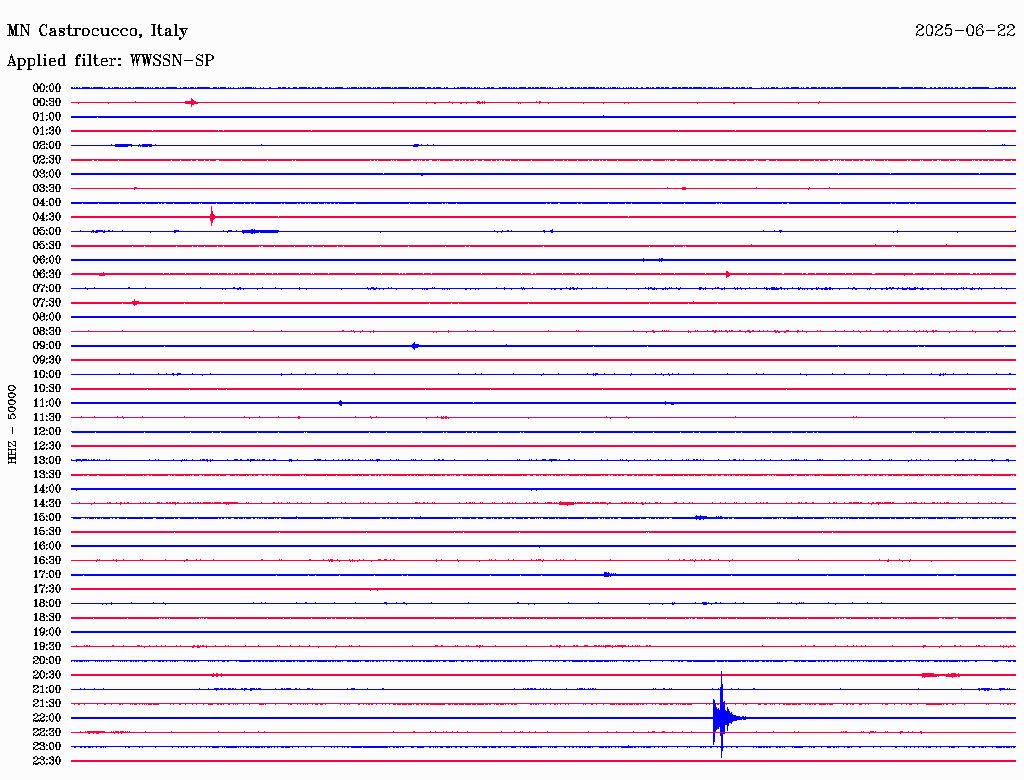Click the blue noise segment at start of 02:00 trace
Screen dimensions: 1024x780
(x=133, y=146)
